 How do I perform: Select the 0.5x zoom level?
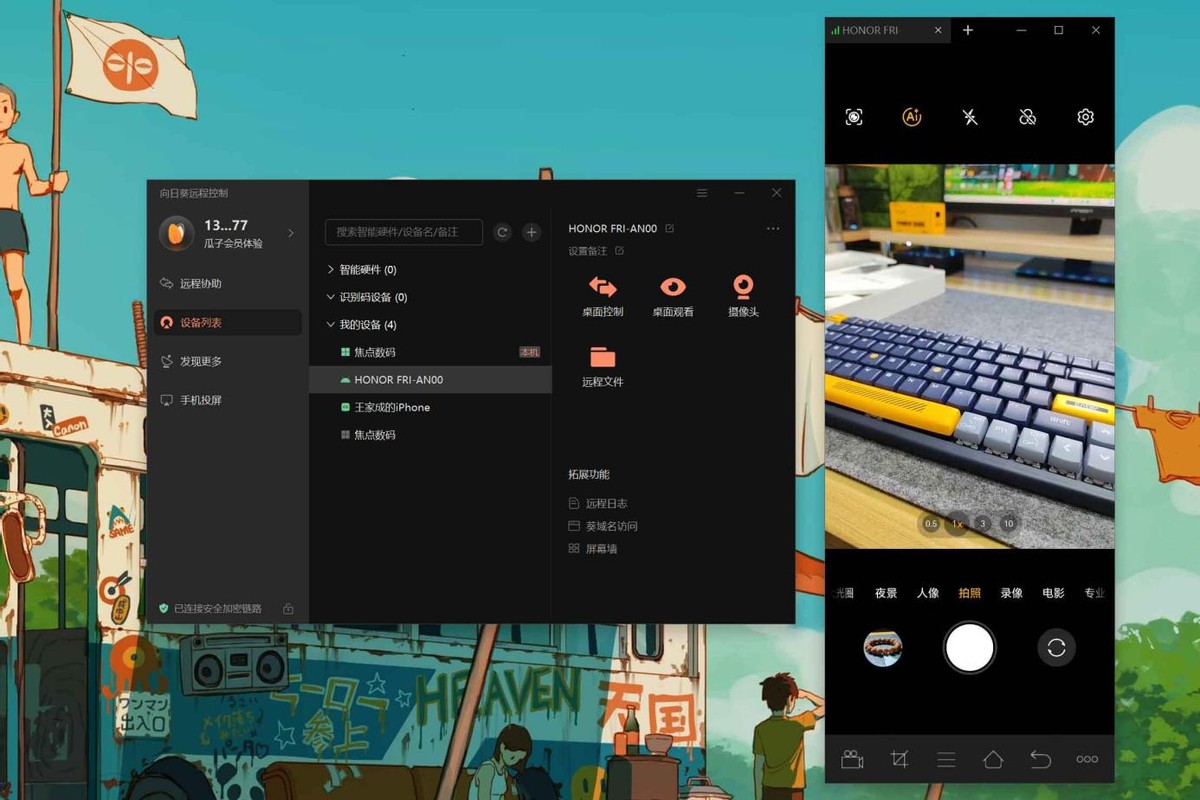click(x=931, y=524)
